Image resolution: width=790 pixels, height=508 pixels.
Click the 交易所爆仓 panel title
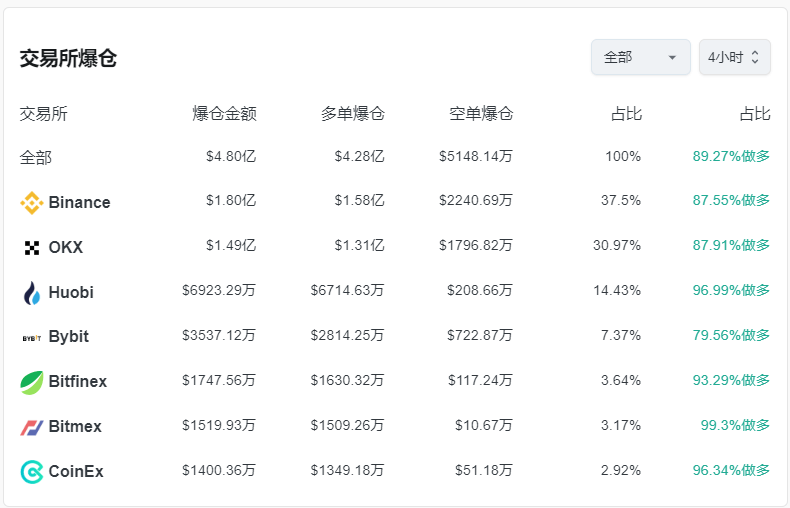tap(68, 58)
